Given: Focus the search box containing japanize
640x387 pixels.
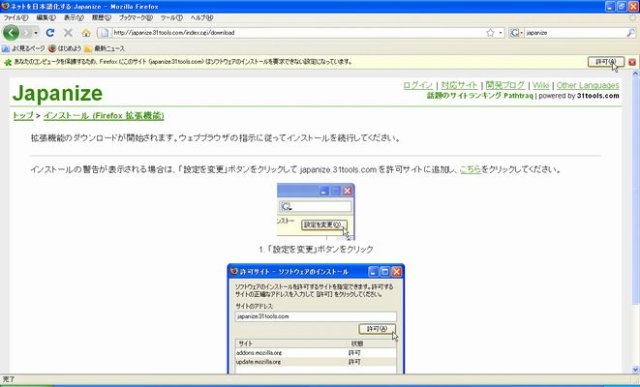Looking at the screenshot, I should [575, 33].
